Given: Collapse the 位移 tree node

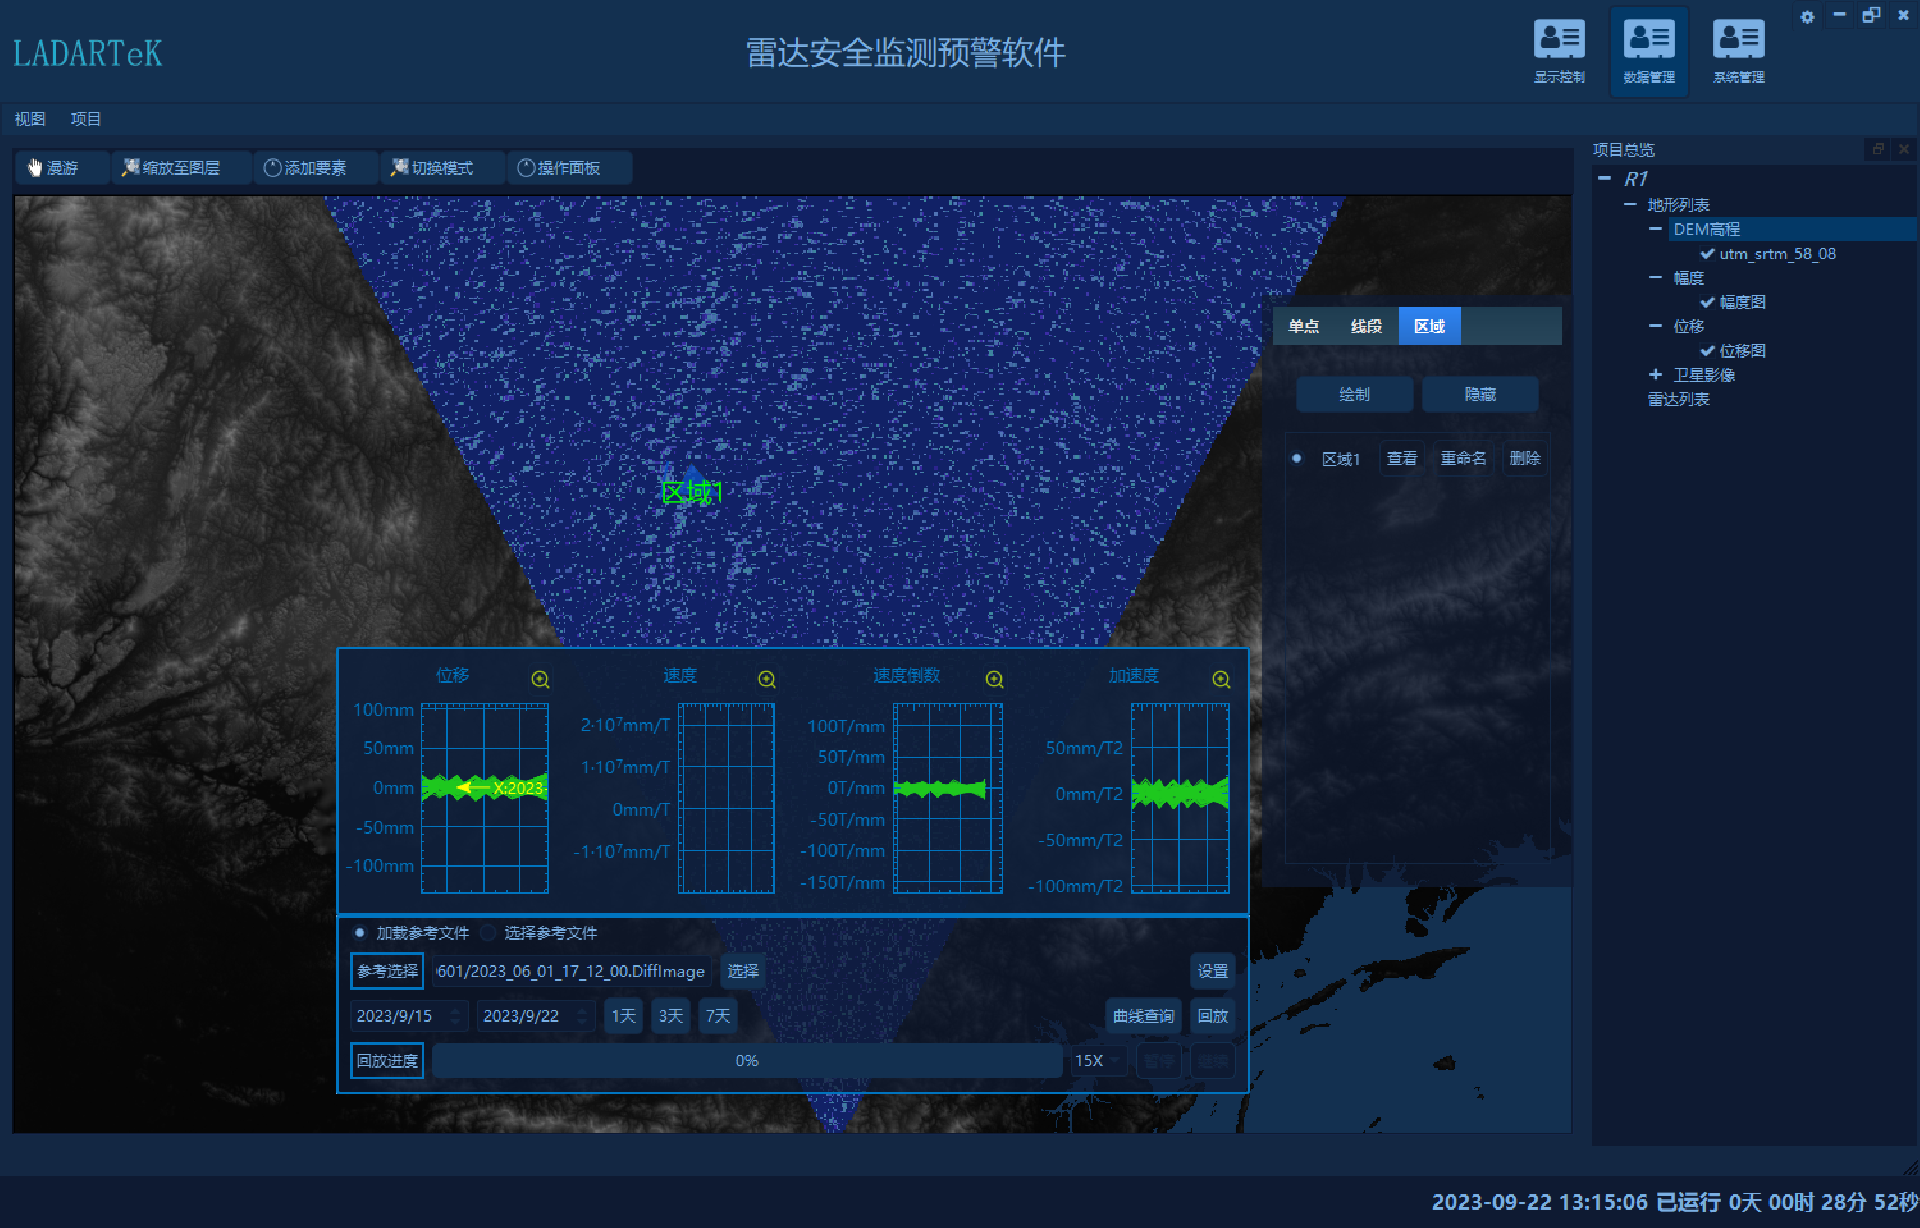Looking at the screenshot, I should (1656, 326).
